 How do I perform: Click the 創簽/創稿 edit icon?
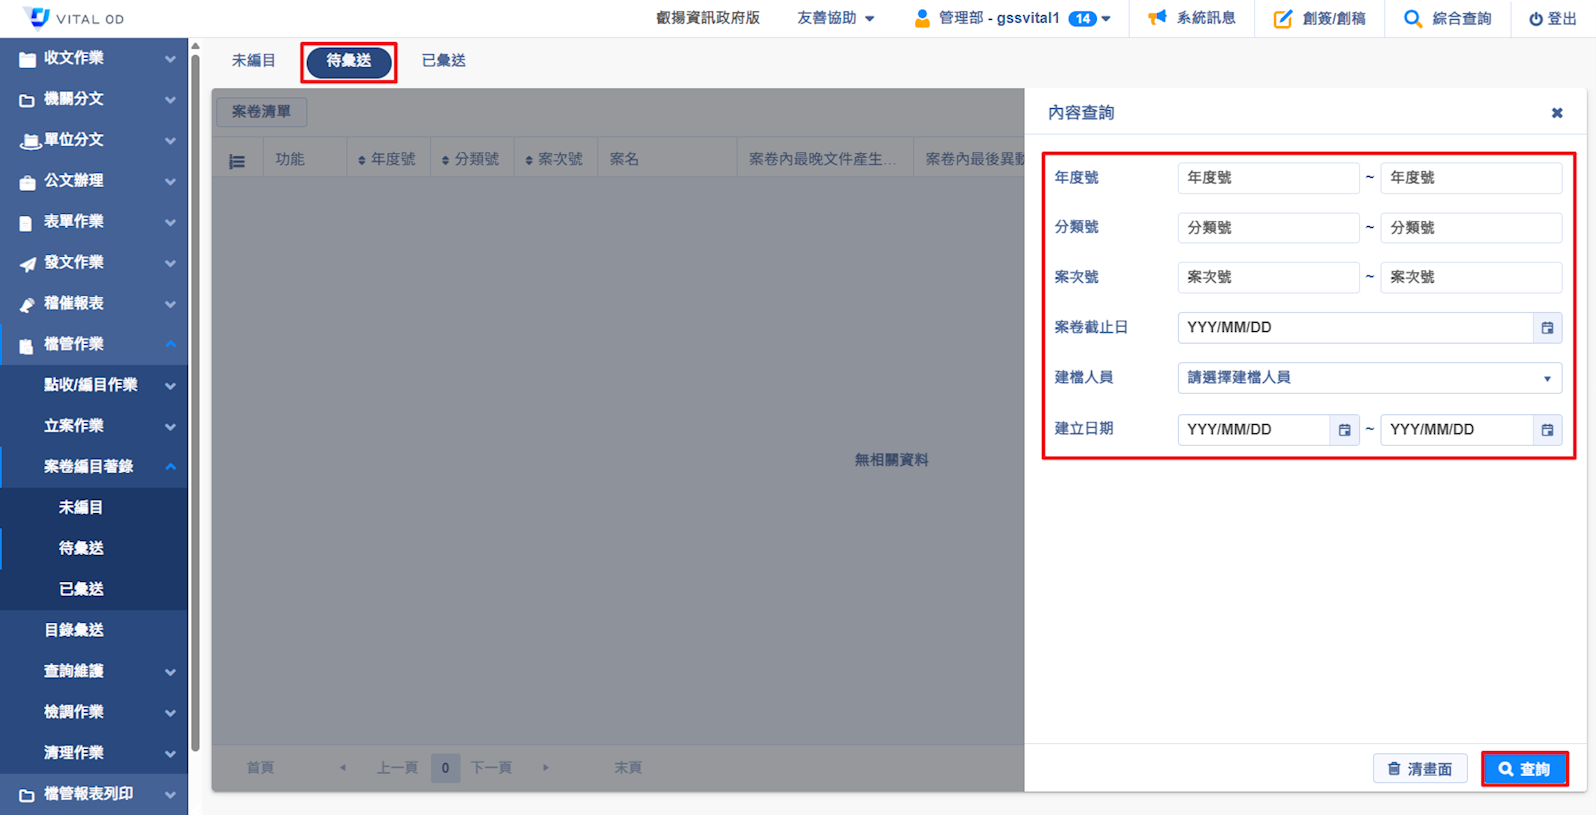coord(1282,18)
